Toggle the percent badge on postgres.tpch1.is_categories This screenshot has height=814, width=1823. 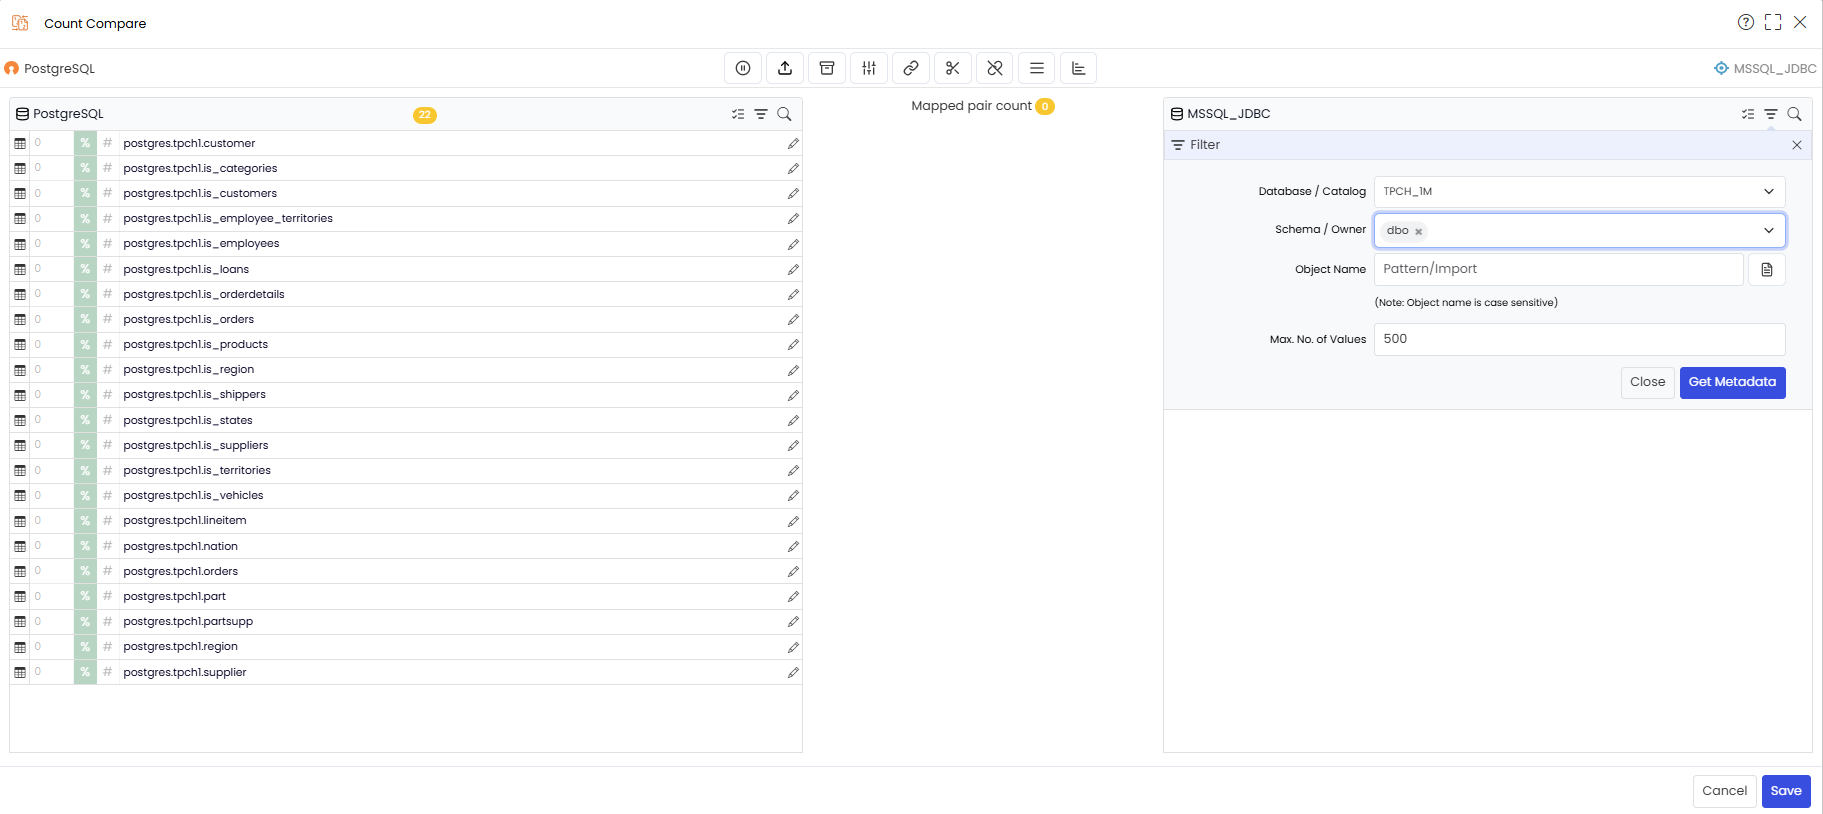[85, 168]
